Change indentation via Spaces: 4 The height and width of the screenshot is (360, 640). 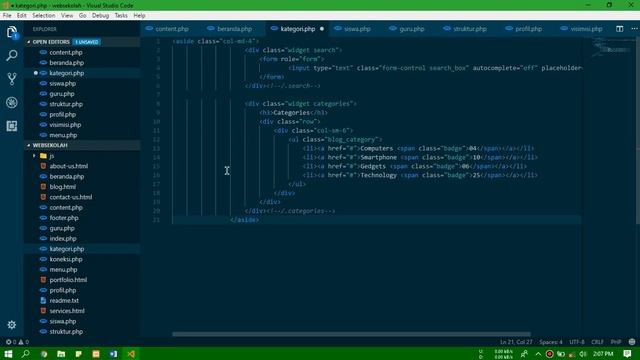(x=550, y=342)
